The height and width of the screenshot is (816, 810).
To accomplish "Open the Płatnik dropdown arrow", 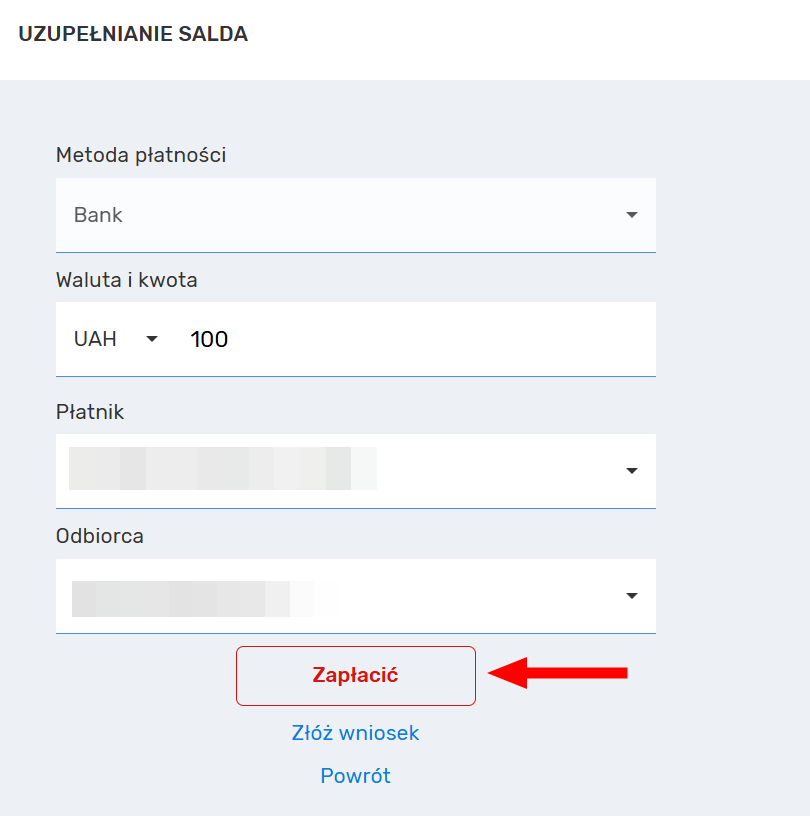I will click(x=631, y=471).
